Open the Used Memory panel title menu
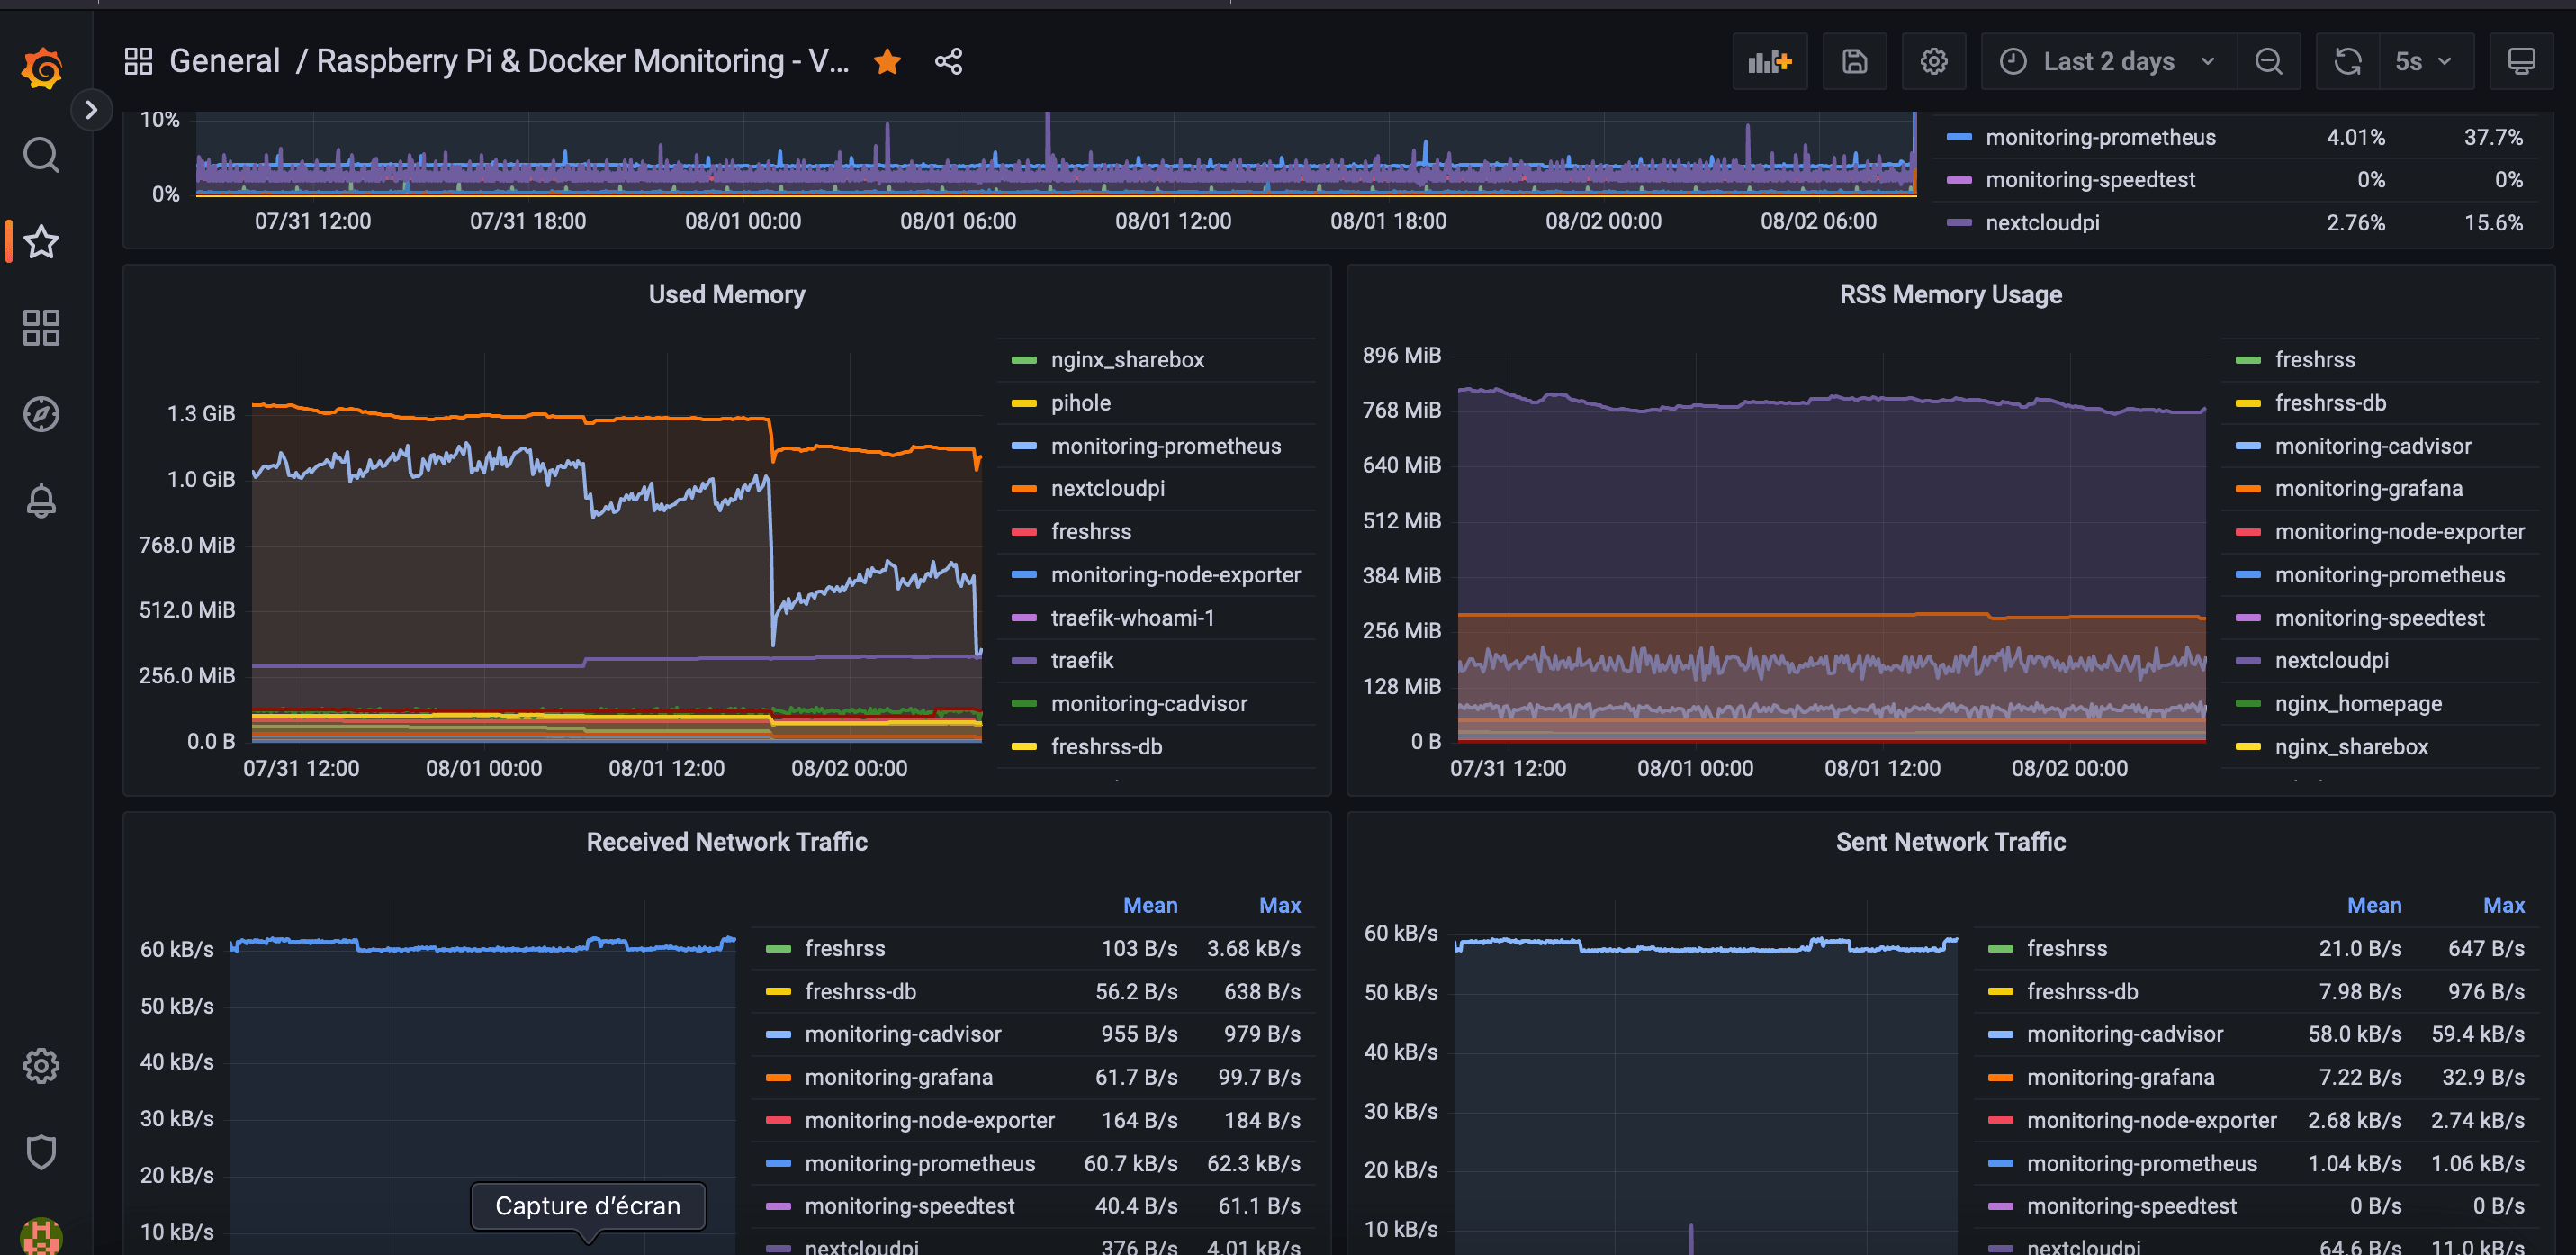The width and height of the screenshot is (2576, 1255). pos(726,295)
